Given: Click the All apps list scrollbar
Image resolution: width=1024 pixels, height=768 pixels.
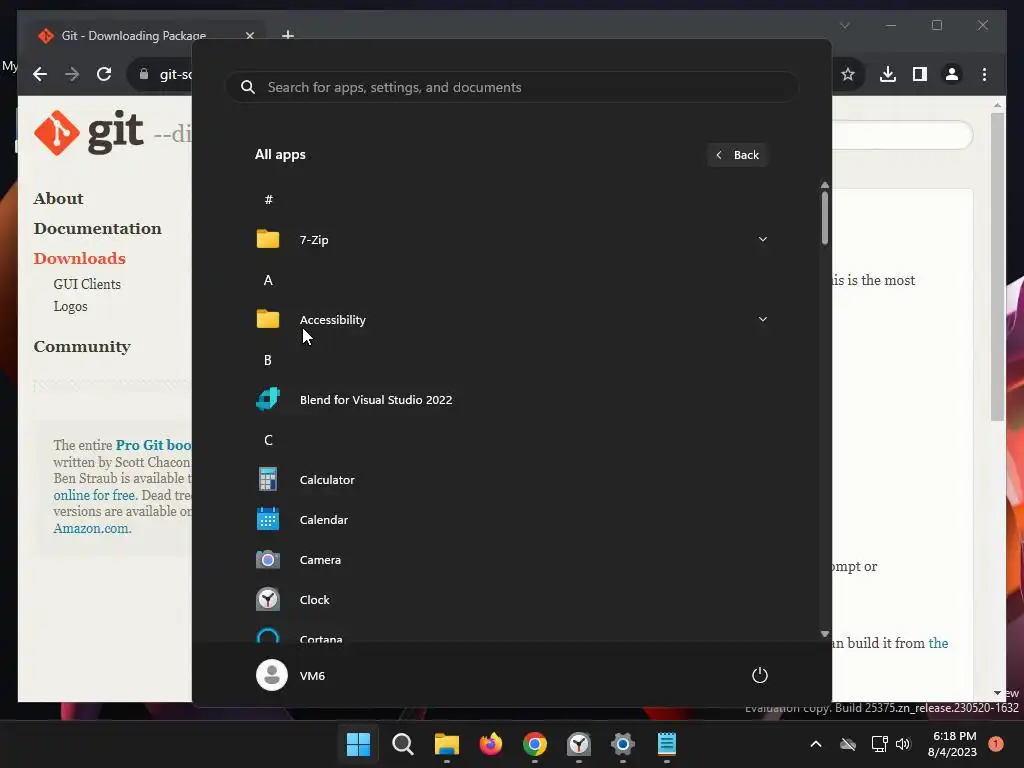Looking at the screenshot, I should 825,217.
